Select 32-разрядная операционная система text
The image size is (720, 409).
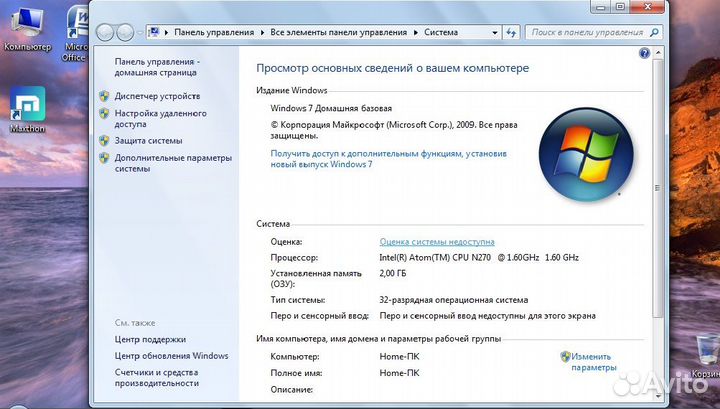click(x=454, y=300)
